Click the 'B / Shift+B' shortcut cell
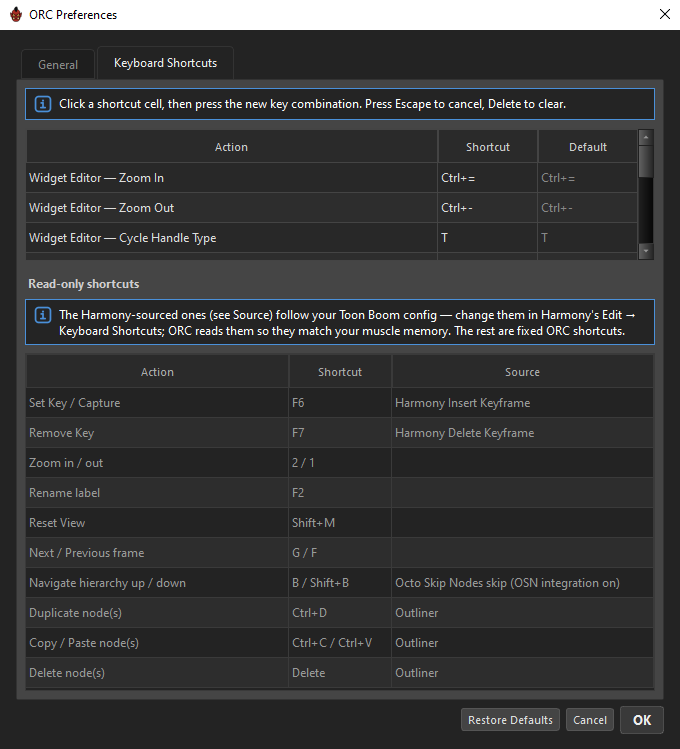Viewport: 680px width, 749px height. (340, 583)
